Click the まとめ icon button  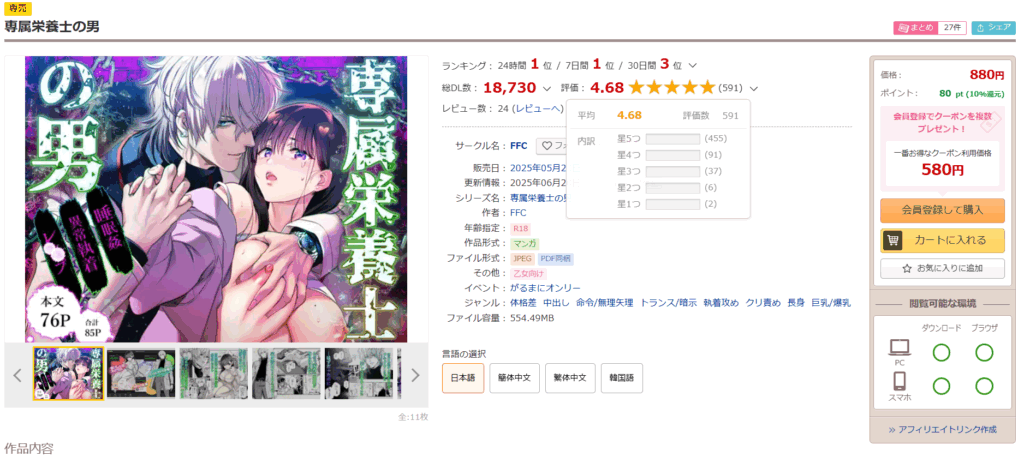pyautogui.click(x=915, y=27)
